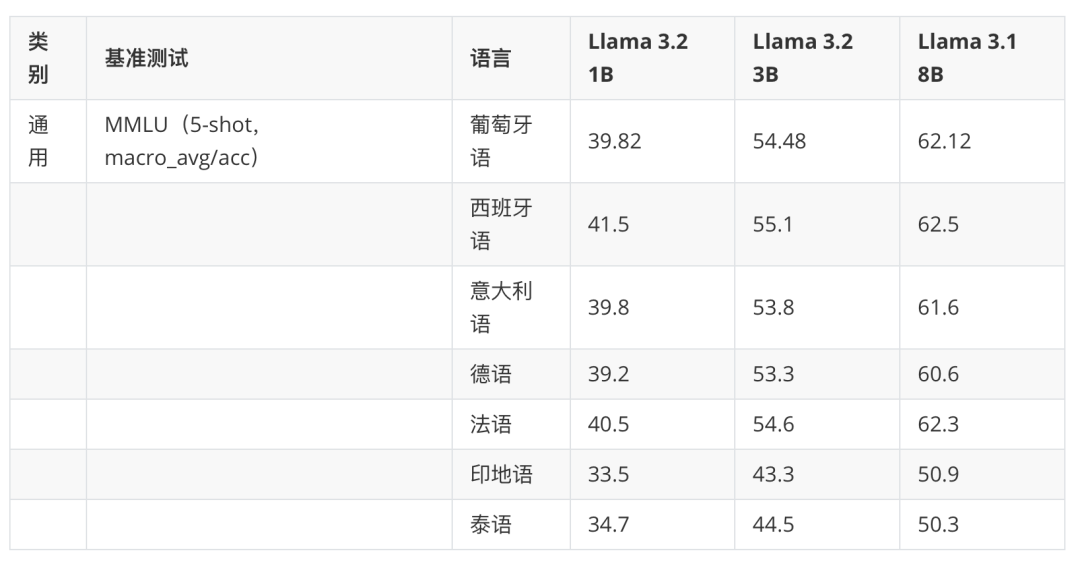Click the 通用 category cell
Image resolution: width=1080 pixels, height=570 pixels.
(38, 141)
